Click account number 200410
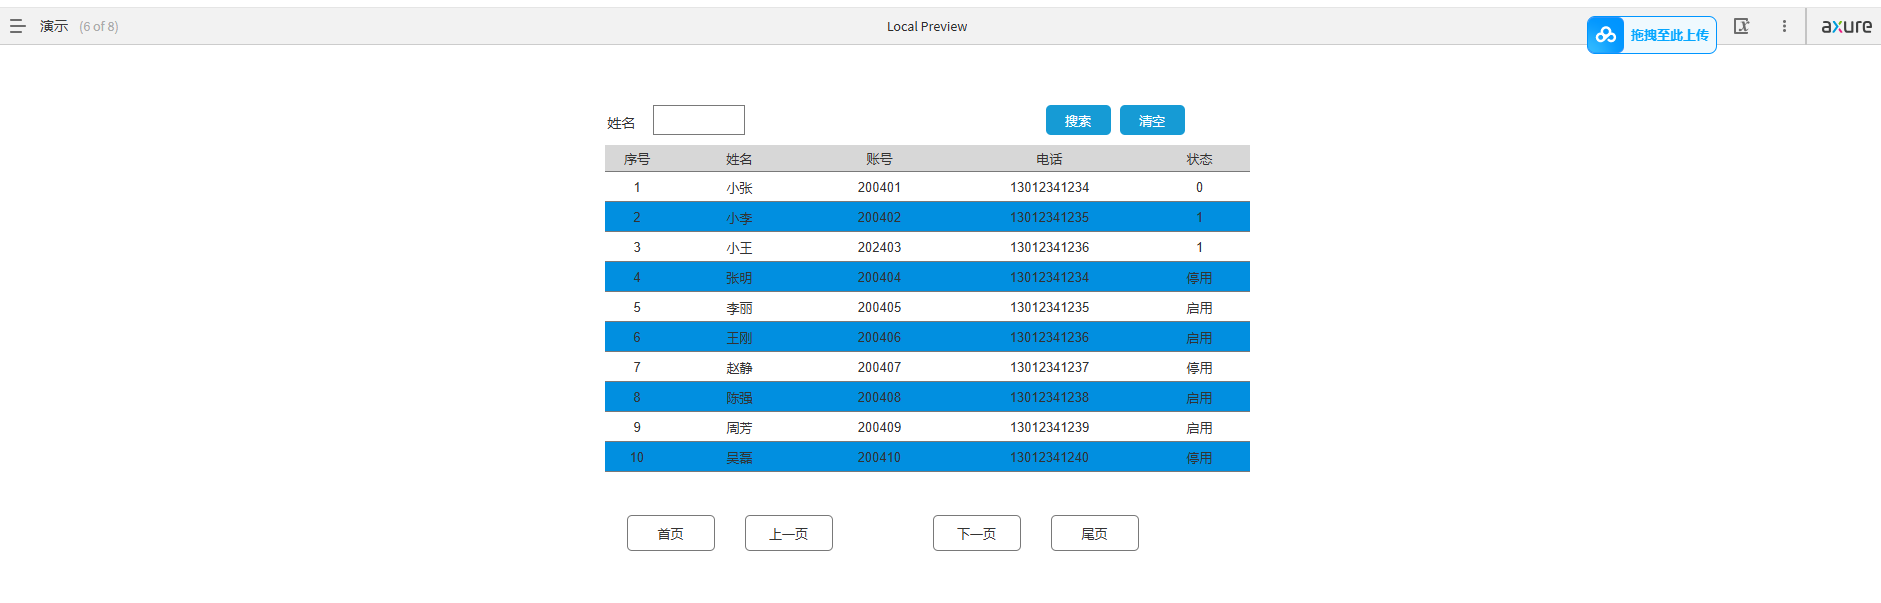This screenshot has height=603, width=1881. pyautogui.click(x=879, y=457)
